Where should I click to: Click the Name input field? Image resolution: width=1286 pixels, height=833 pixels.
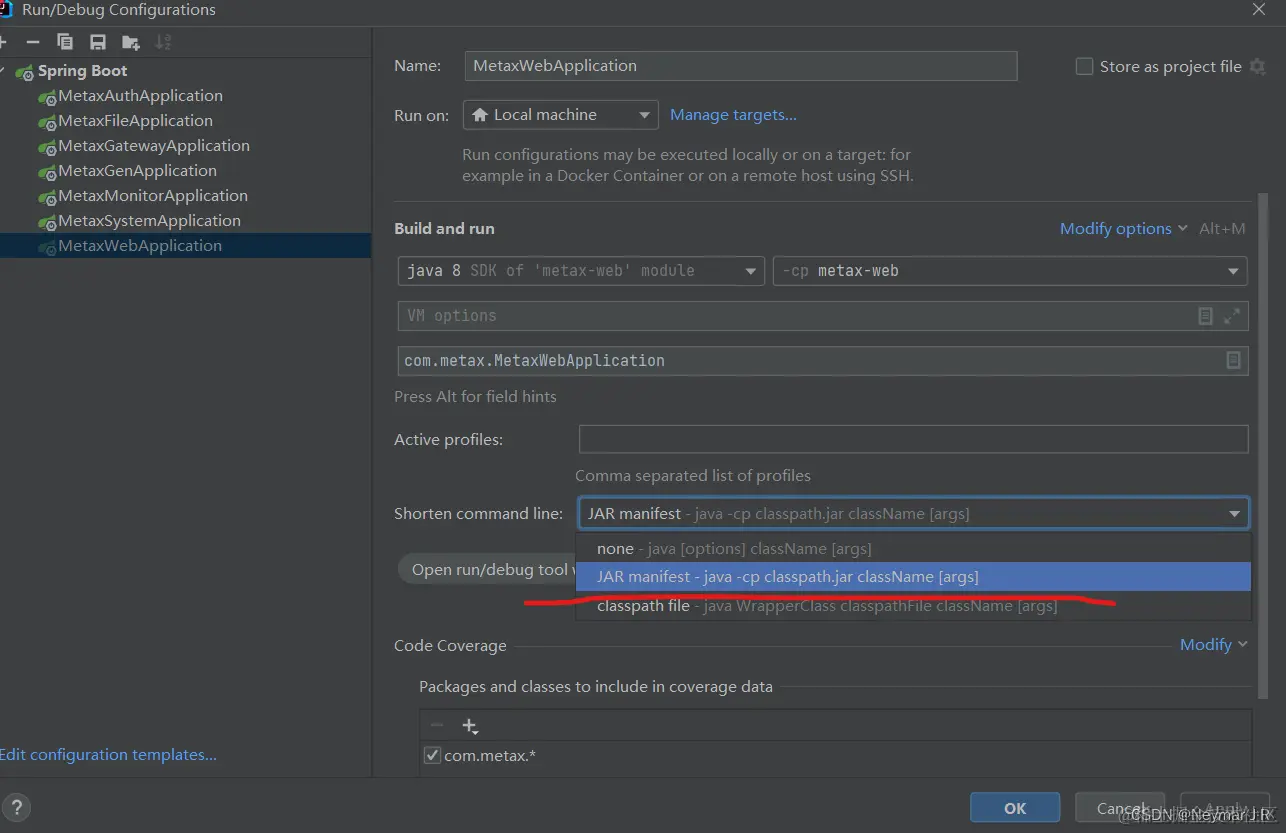click(741, 66)
